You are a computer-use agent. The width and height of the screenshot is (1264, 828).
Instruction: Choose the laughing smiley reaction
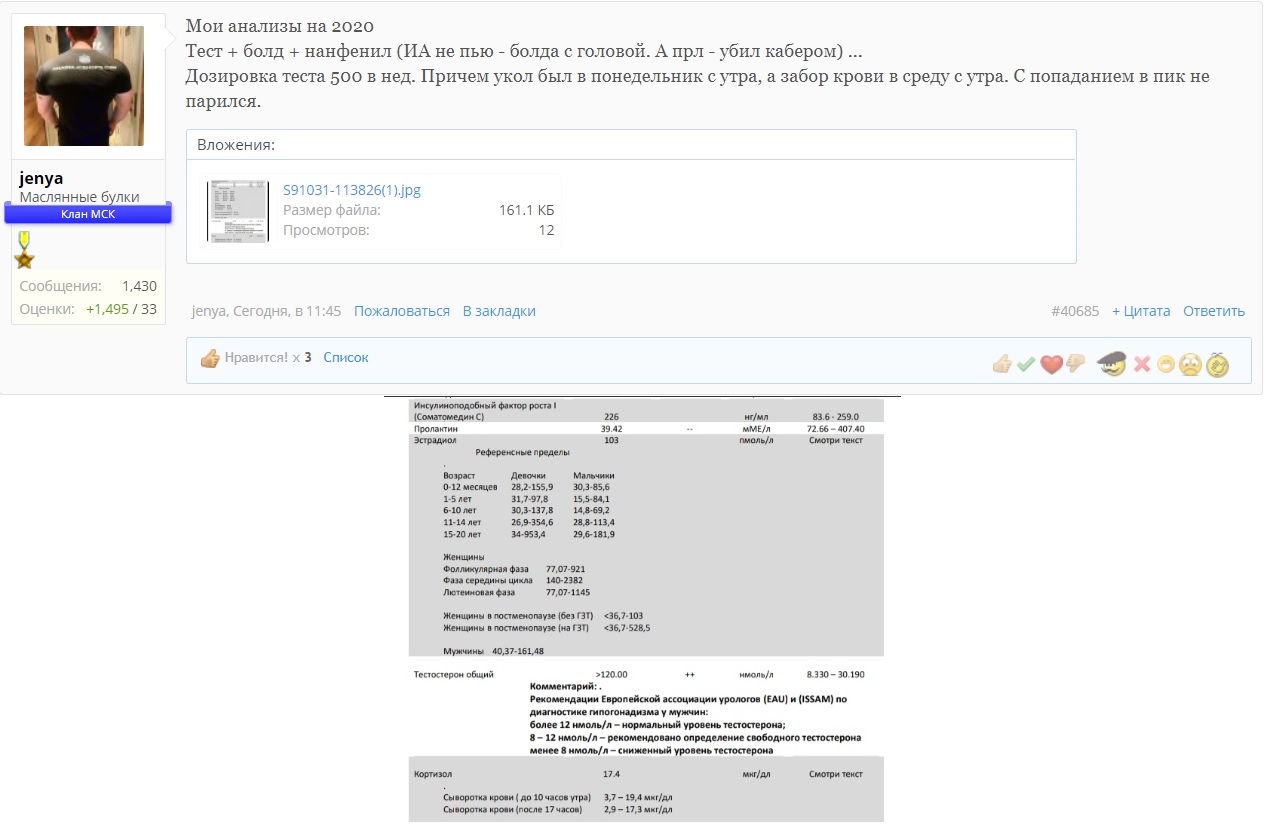pos(1165,365)
